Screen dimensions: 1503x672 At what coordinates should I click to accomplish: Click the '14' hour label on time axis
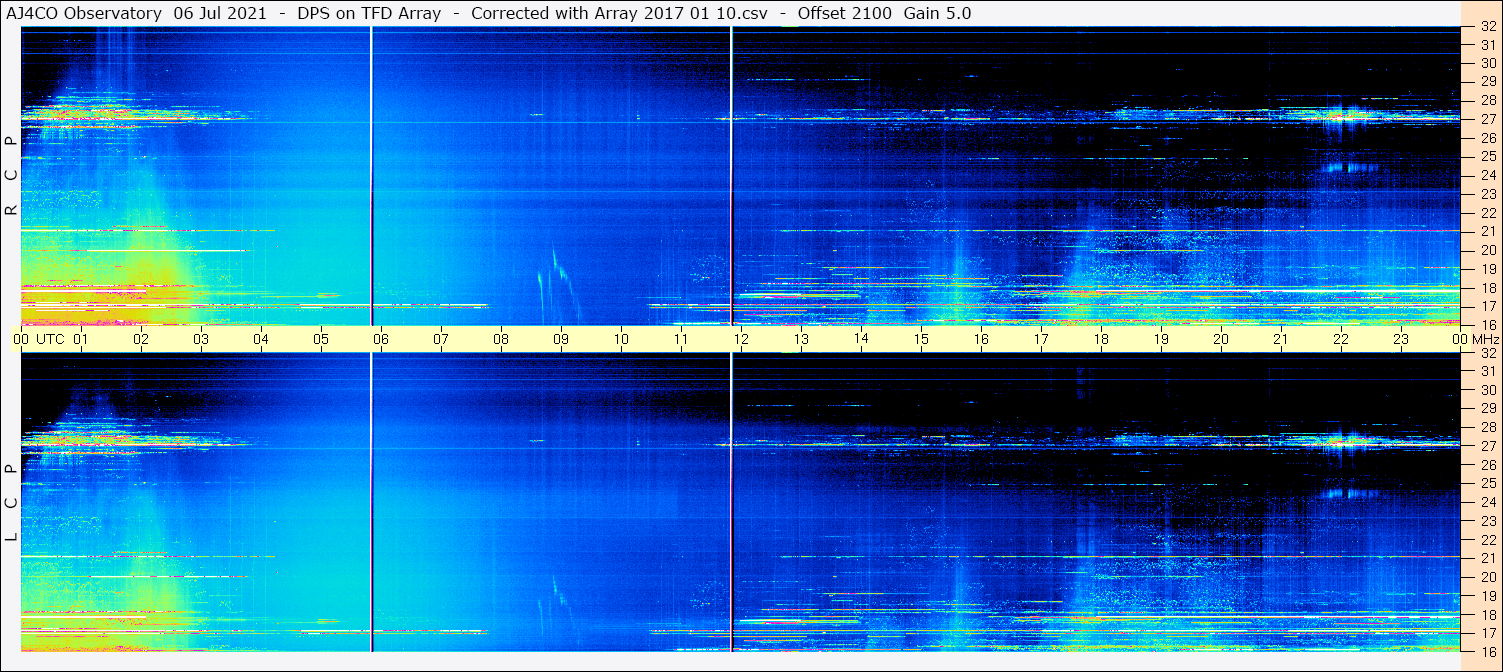pyautogui.click(x=861, y=338)
